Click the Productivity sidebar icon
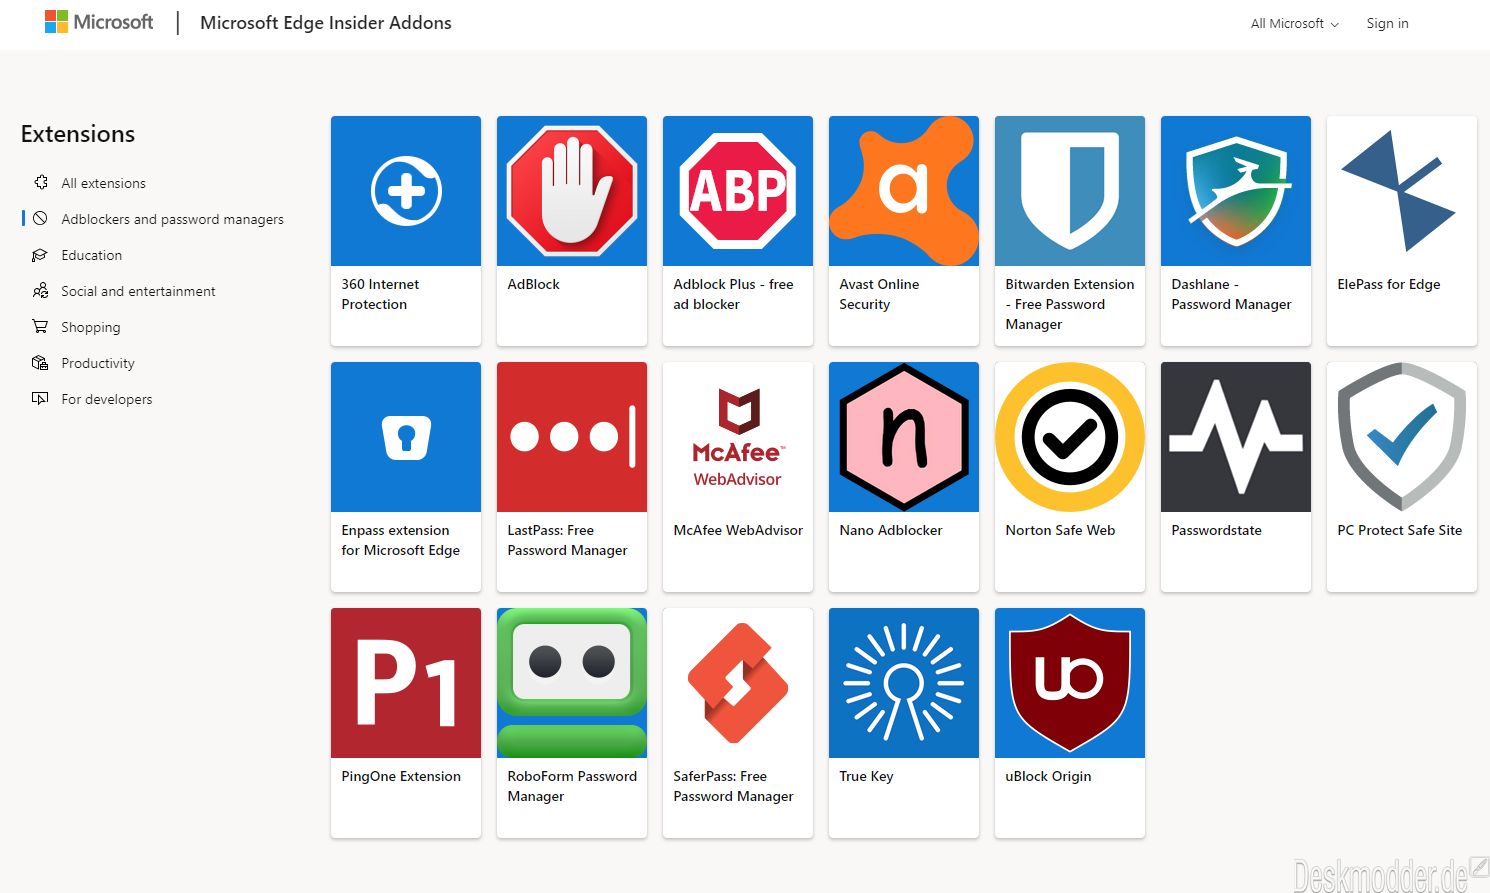The width and height of the screenshot is (1490, 893). [x=40, y=363]
